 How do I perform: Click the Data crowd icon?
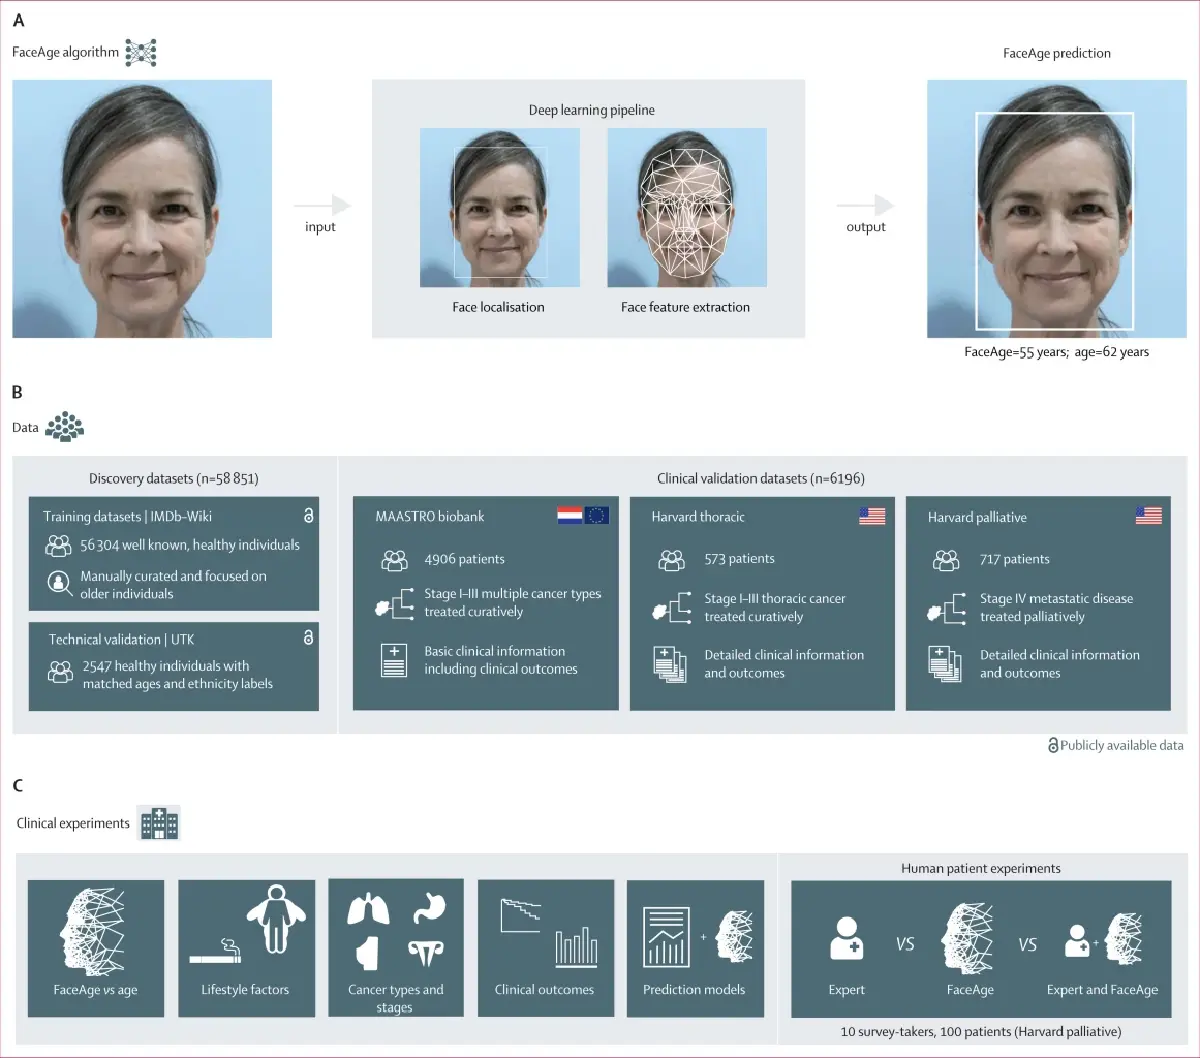point(64,425)
